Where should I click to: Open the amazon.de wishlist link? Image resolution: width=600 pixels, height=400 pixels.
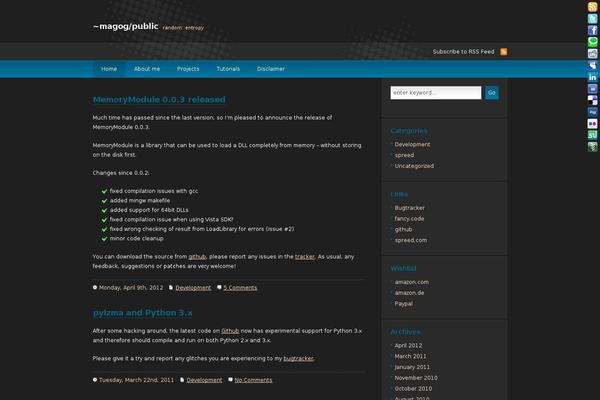[x=409, y=292]
